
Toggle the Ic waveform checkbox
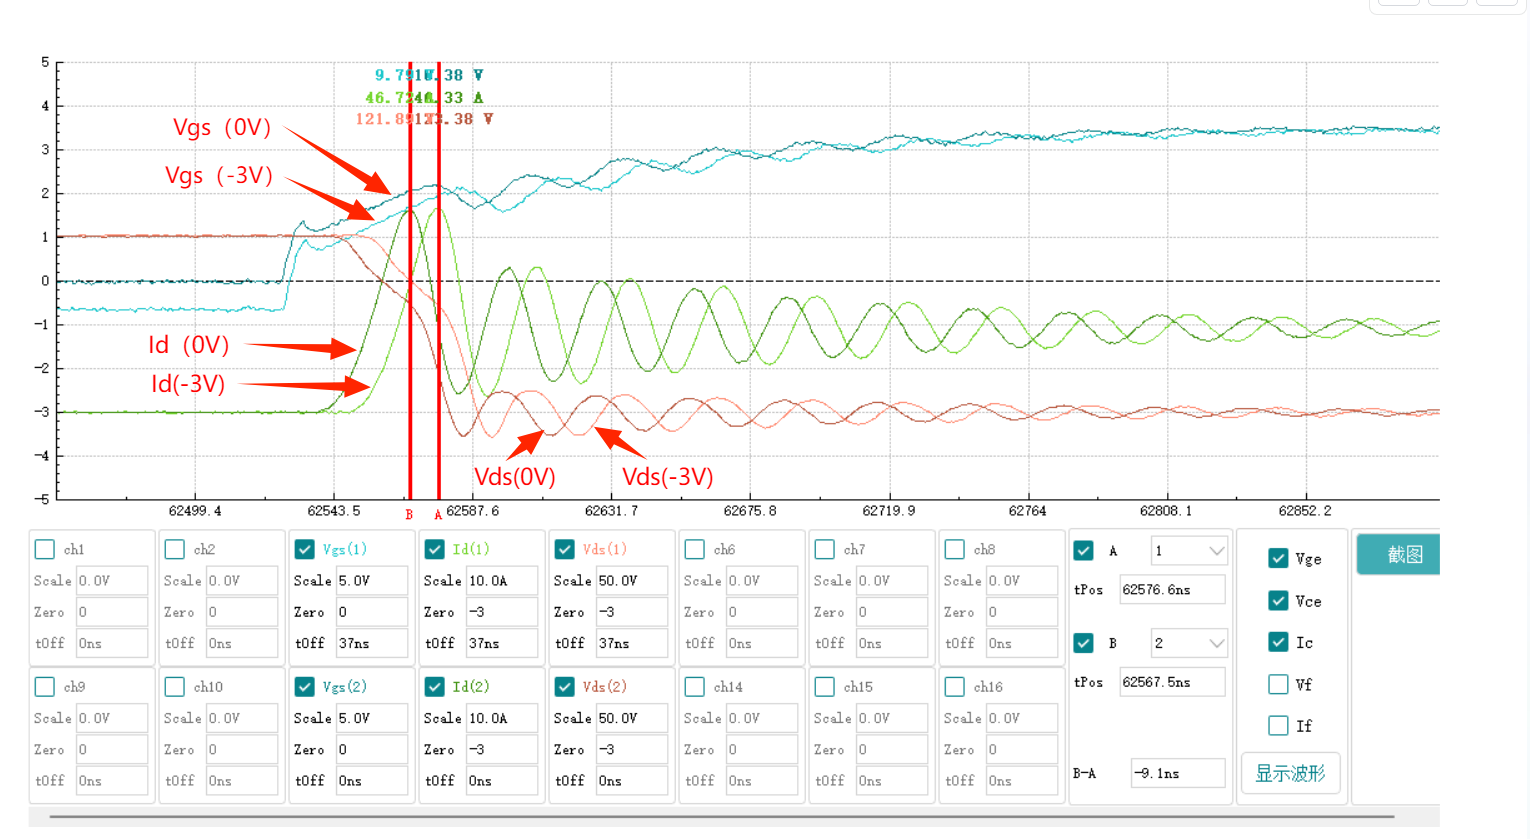[1278, 643]
